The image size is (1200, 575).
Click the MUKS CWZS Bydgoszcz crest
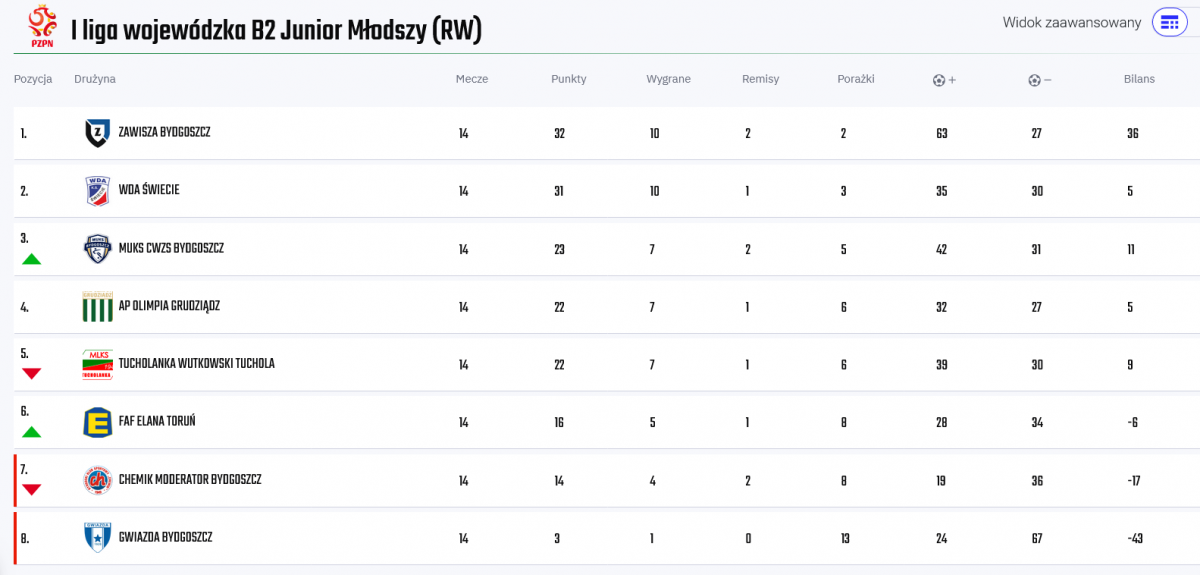click(97, 249)
